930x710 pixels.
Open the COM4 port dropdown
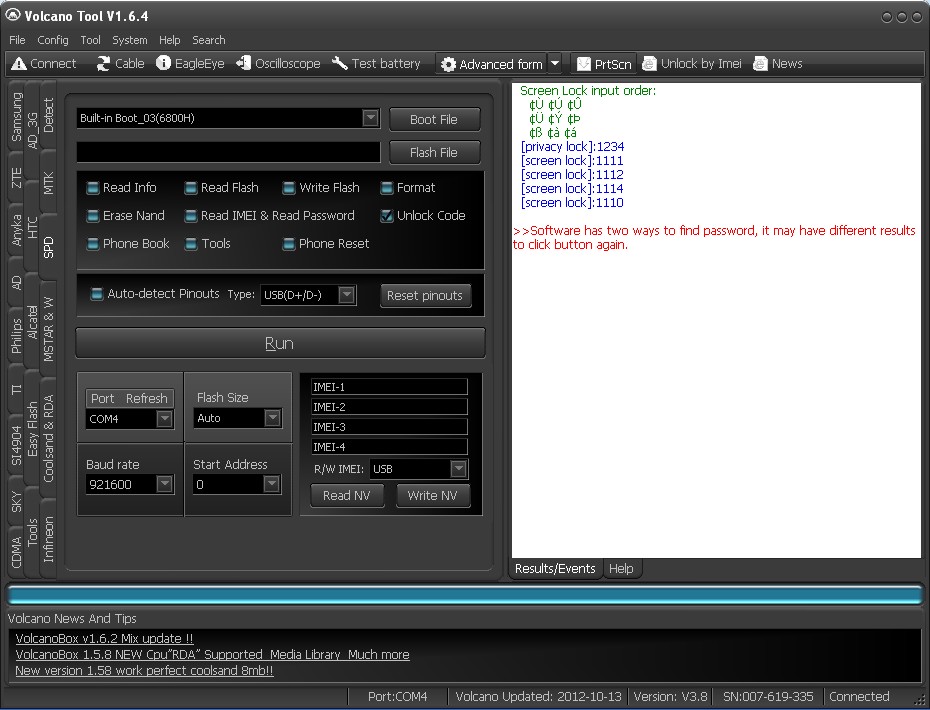coord(164,419)
